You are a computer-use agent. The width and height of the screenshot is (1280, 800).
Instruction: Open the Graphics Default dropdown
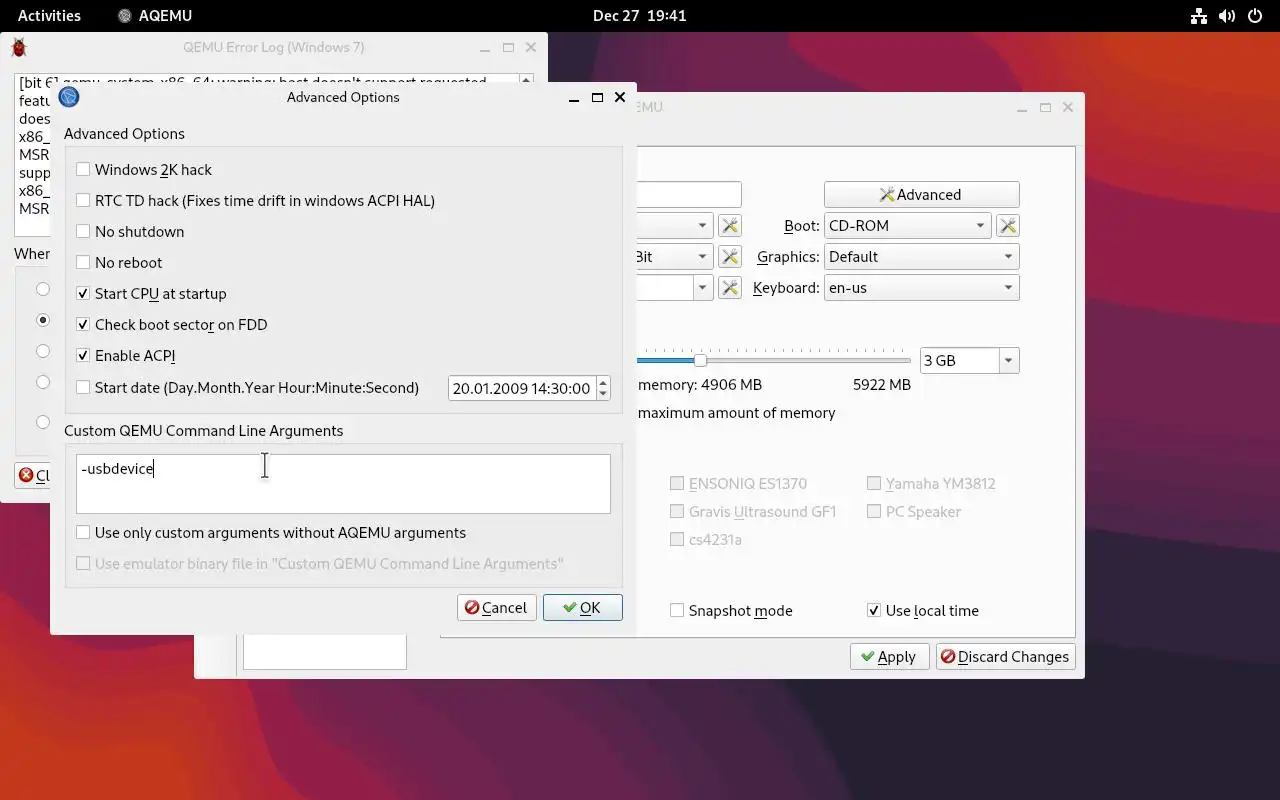921,257
